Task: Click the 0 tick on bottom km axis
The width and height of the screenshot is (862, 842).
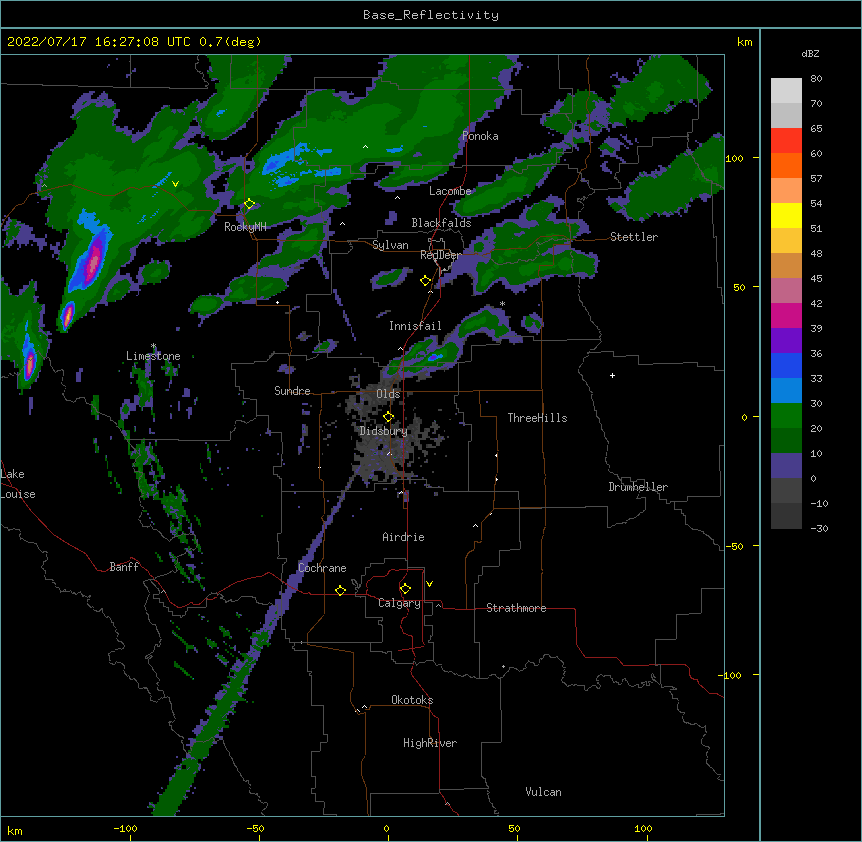Action: [386, 828]
